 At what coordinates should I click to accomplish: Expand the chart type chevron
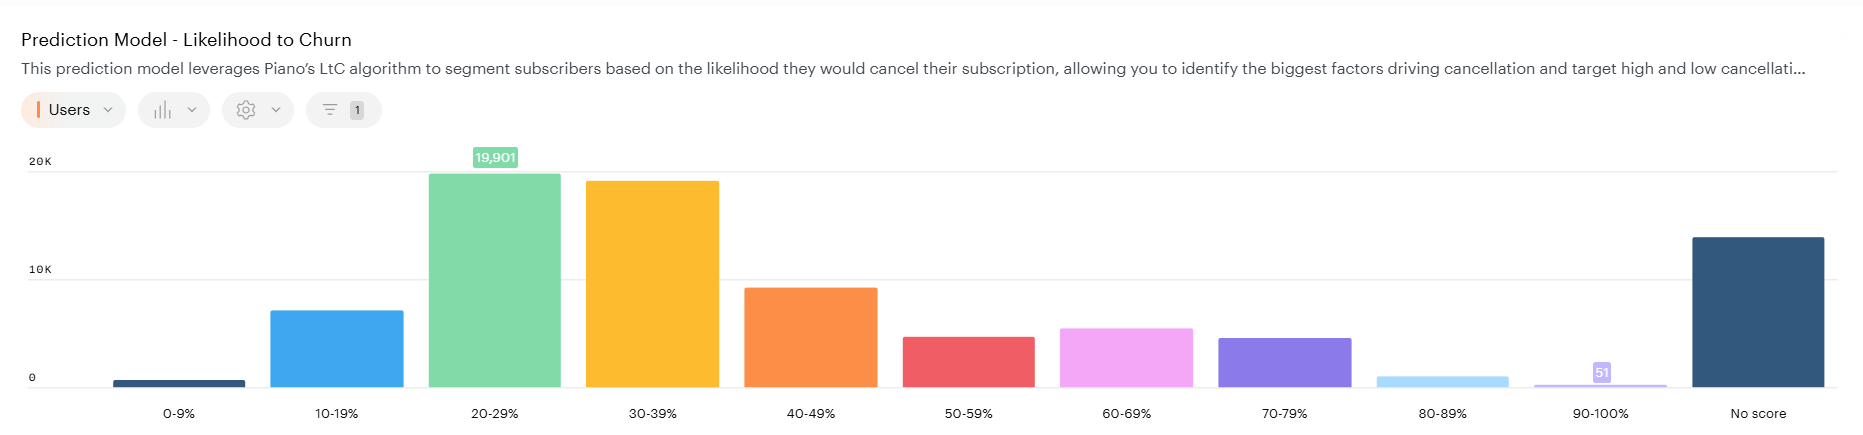[192, 110]
